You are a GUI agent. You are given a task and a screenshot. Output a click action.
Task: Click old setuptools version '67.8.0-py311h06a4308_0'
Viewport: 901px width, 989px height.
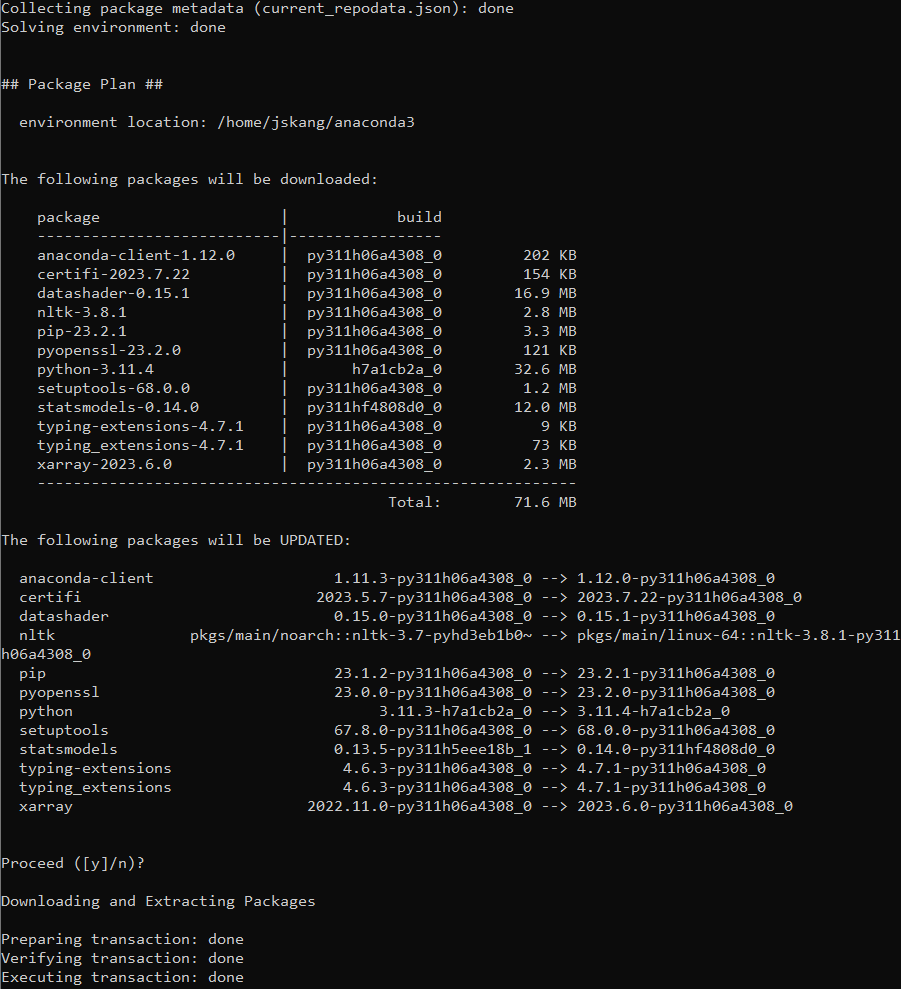433,730
